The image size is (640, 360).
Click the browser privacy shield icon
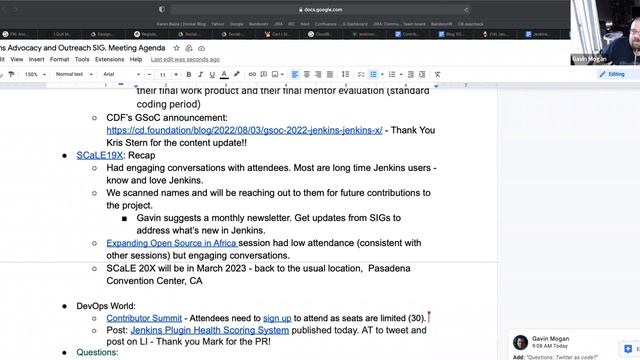coord(162,9)
